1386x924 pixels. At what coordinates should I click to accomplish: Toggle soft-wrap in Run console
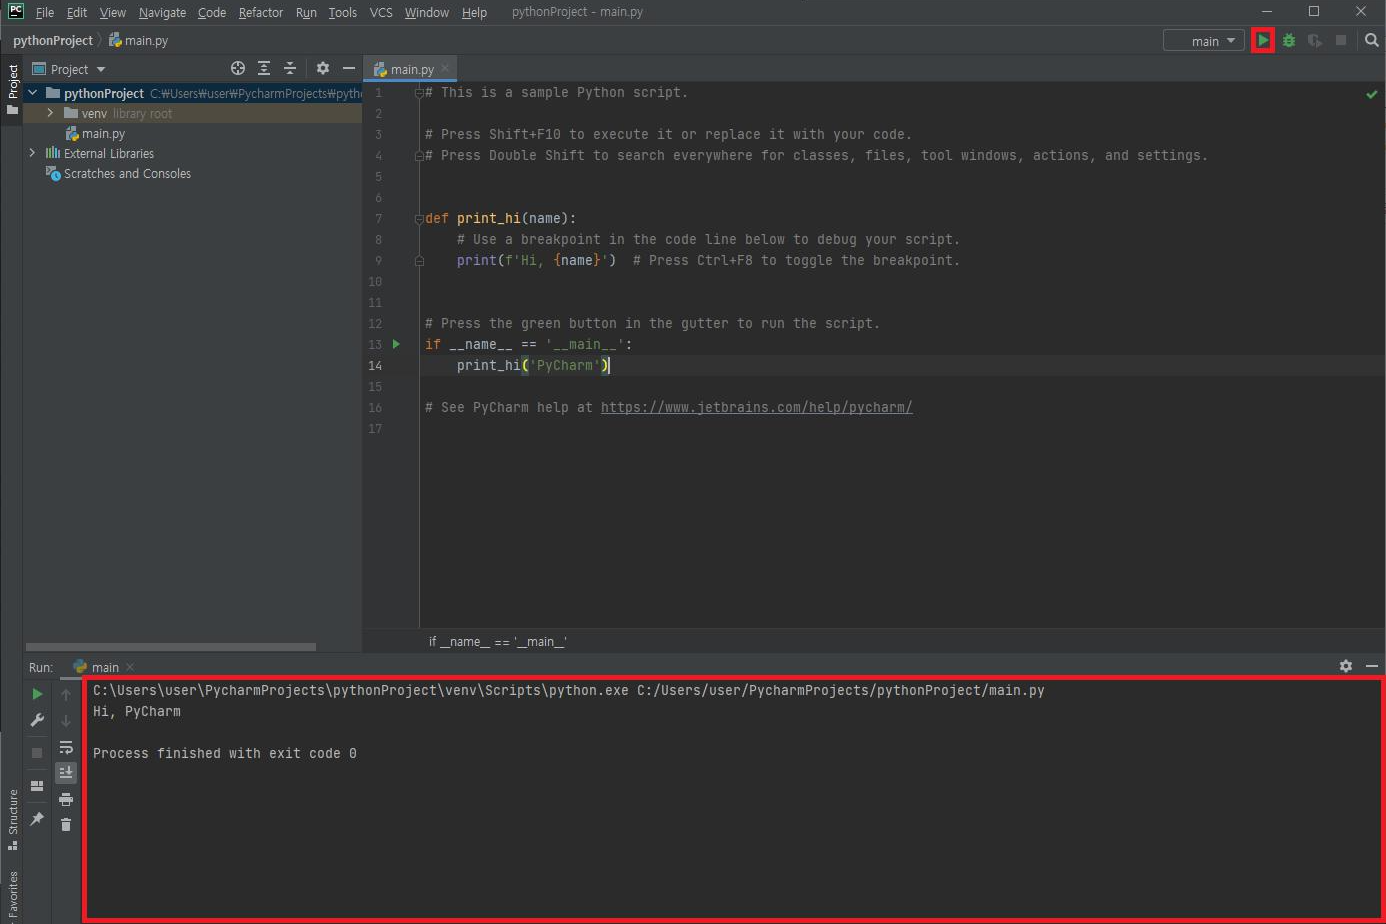(66, 747)
